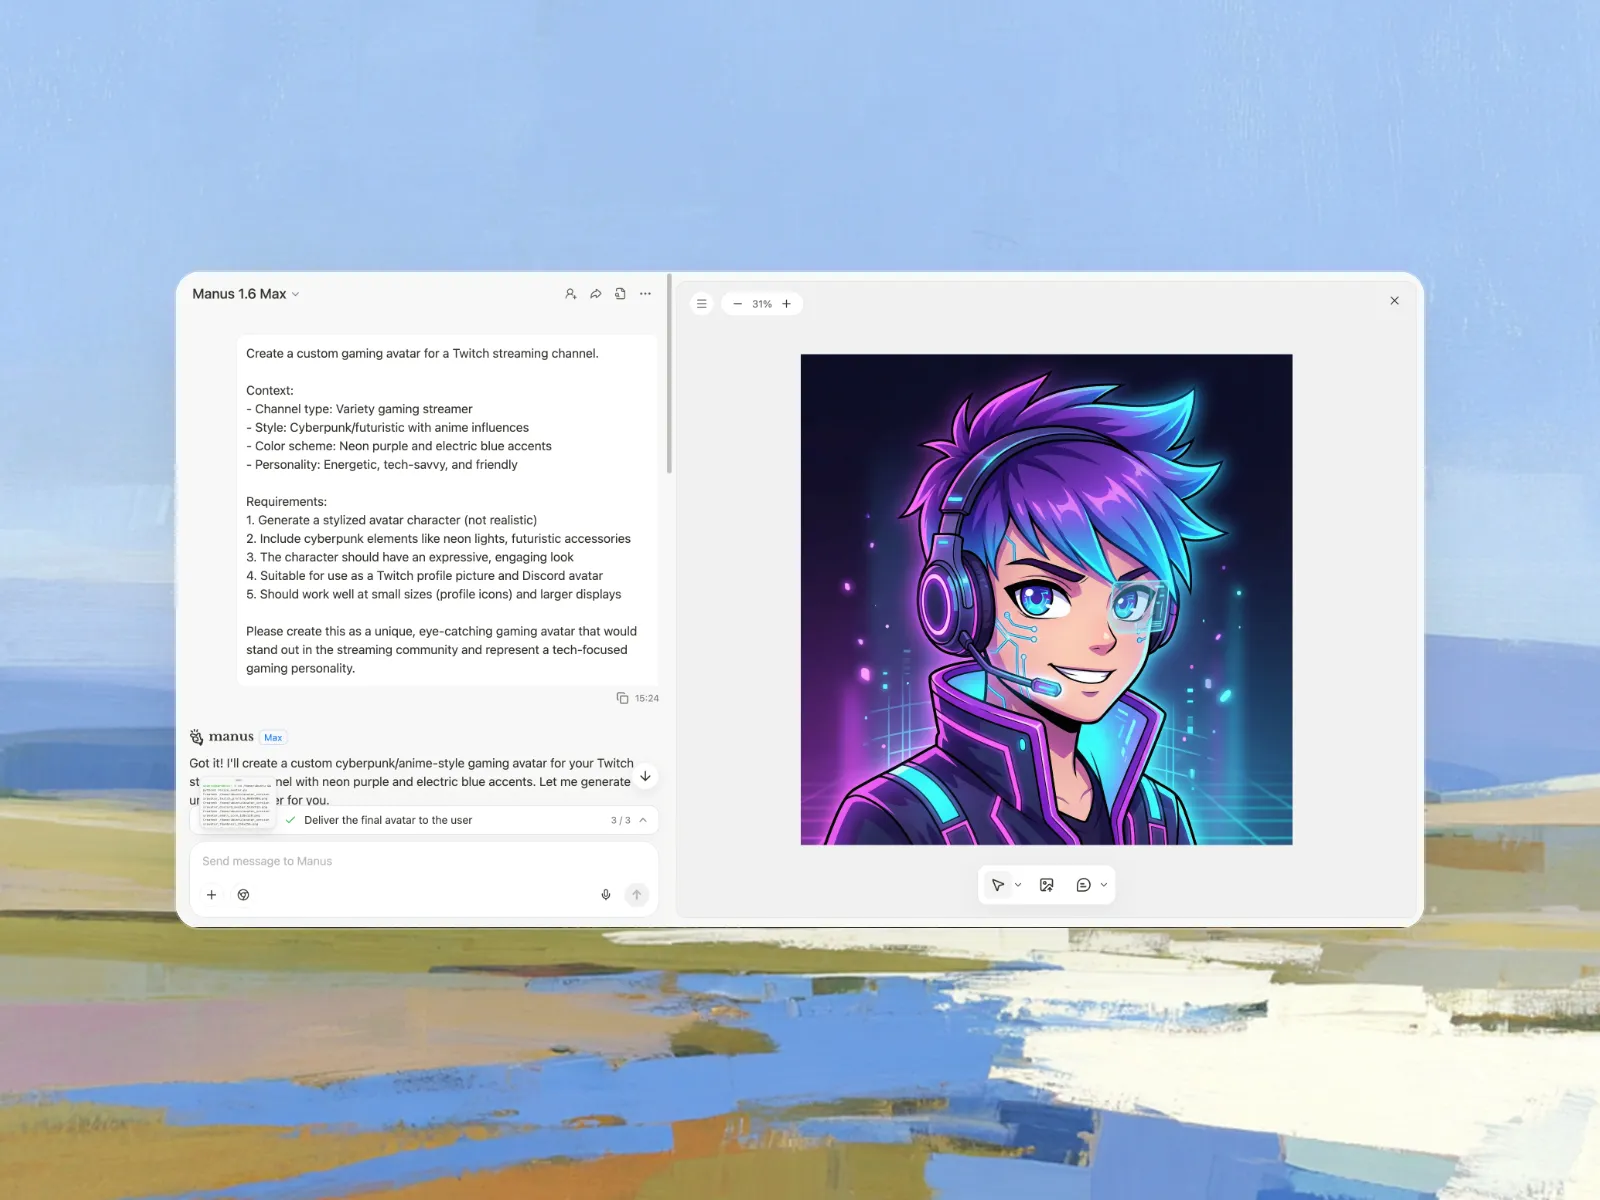Image resolution: width=1600 pixels, height=1200 pixels.
Task: Open the hamburger menu in preview panel
Action: coord(702,304)
